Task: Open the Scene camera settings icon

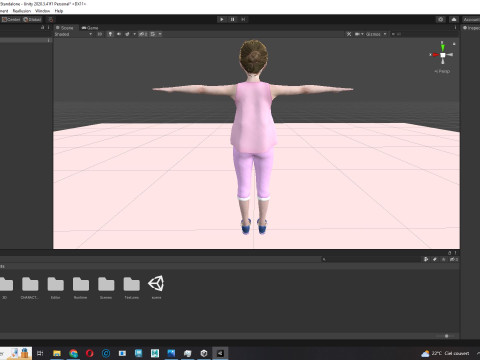Action: tap(357, 34)
